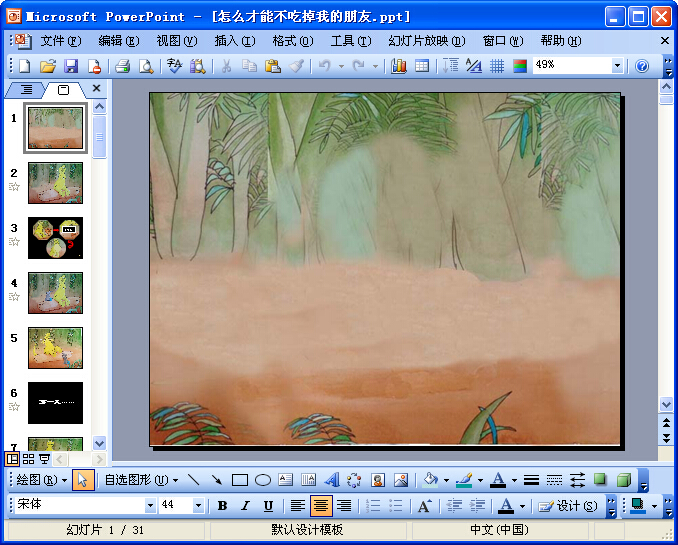Open the zoom percentage dropdown
This screenshot has width=678, height=545.
(617, 66)
